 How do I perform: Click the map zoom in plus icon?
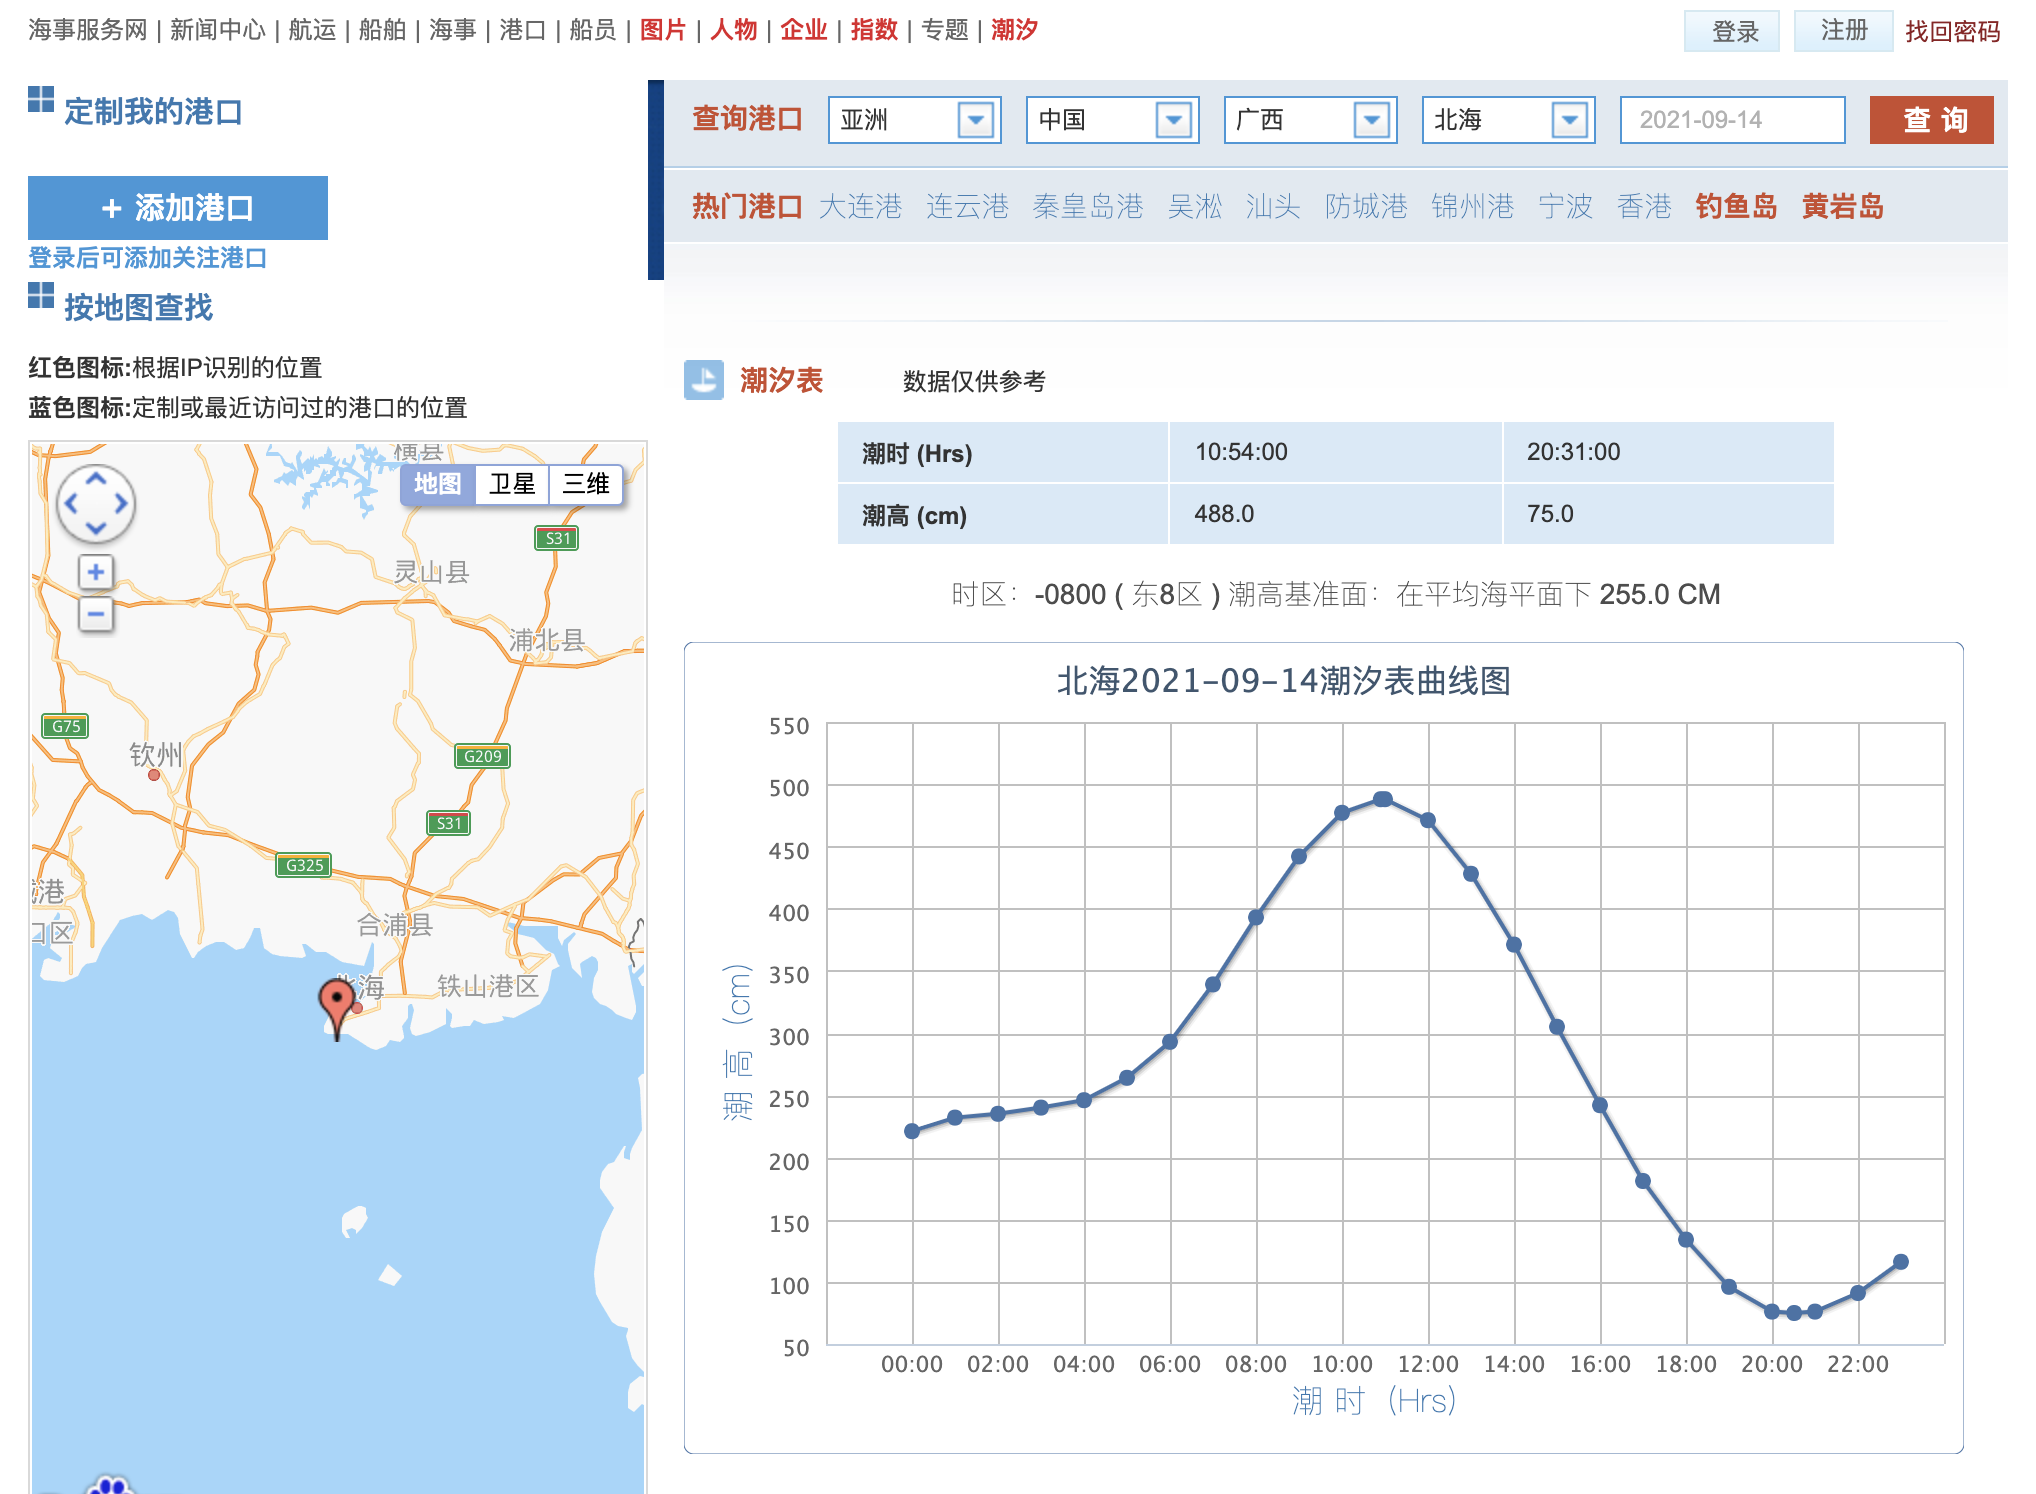click(x=95, y=572)
